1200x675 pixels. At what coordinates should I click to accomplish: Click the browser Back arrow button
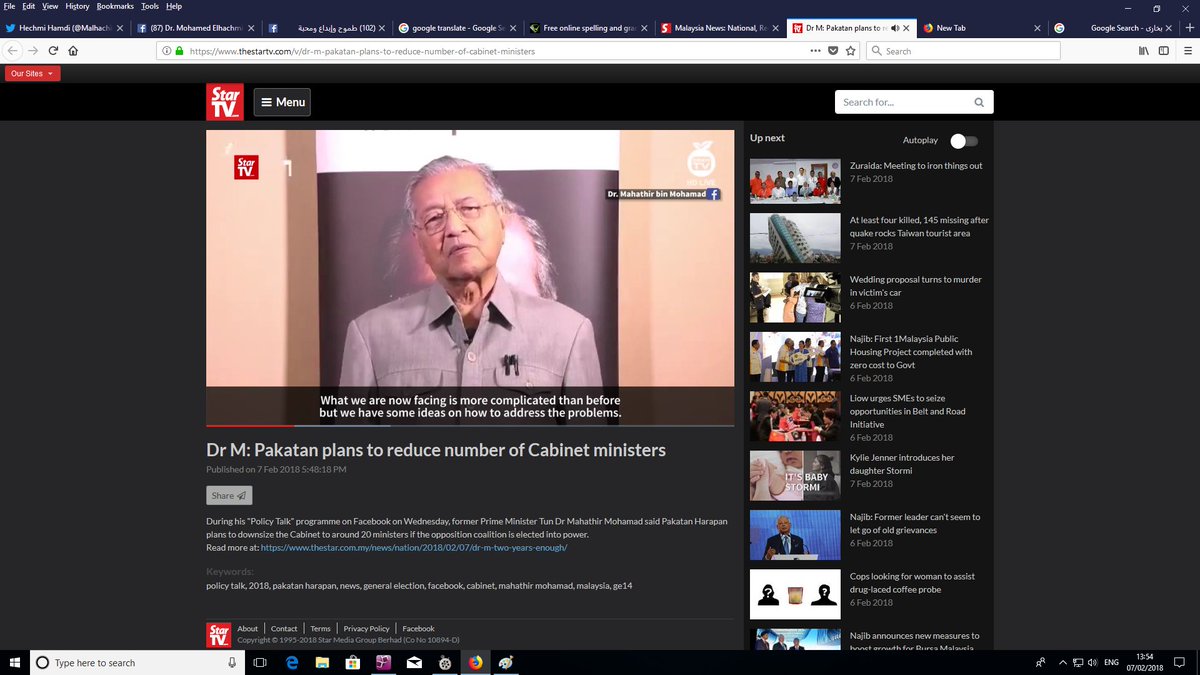click(x=13, y=50)
